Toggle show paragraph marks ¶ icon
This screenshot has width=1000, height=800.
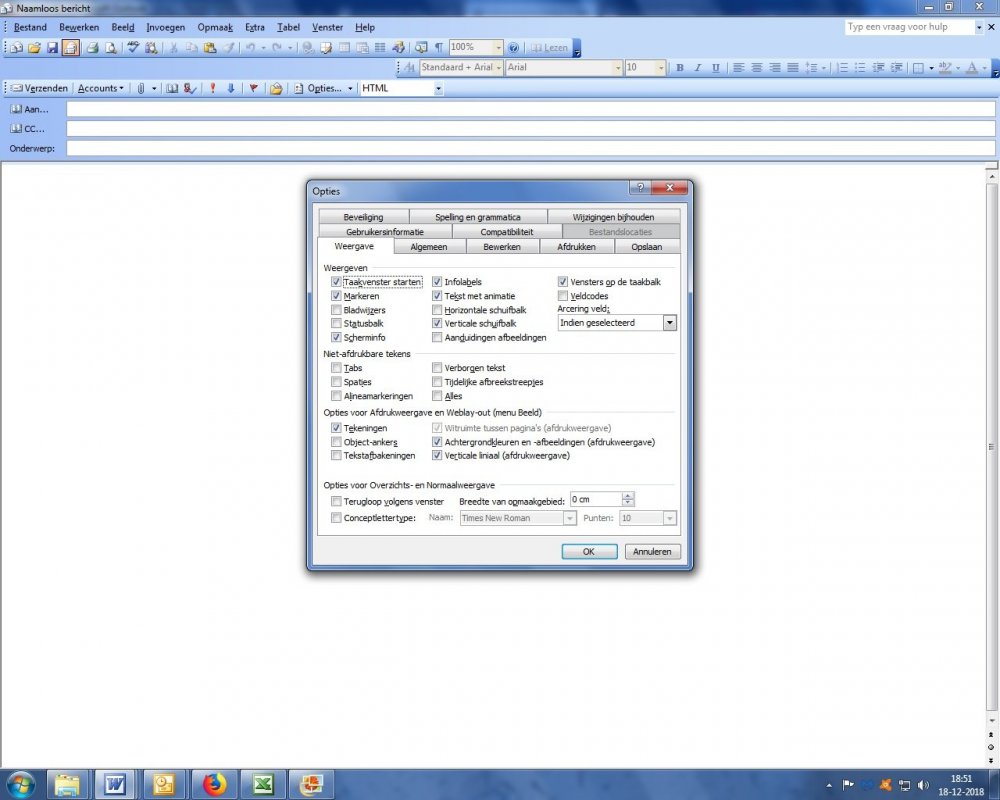[x=439, y=48]
